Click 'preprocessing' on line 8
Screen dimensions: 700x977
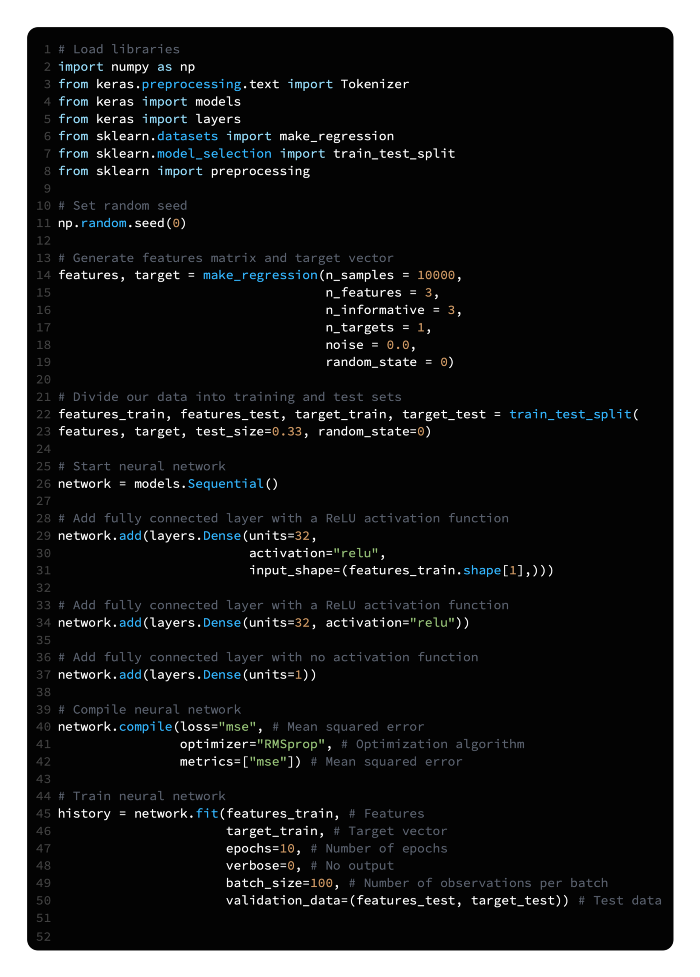pyautogui.click(x=260, y=171)
